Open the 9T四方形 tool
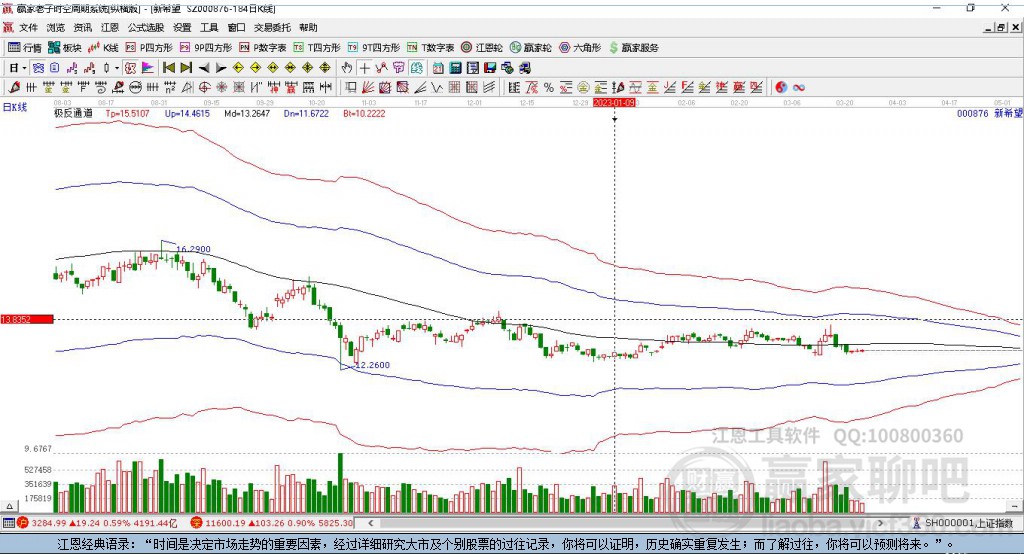This screenshot has width=1024, height=554. click(374, 48)
